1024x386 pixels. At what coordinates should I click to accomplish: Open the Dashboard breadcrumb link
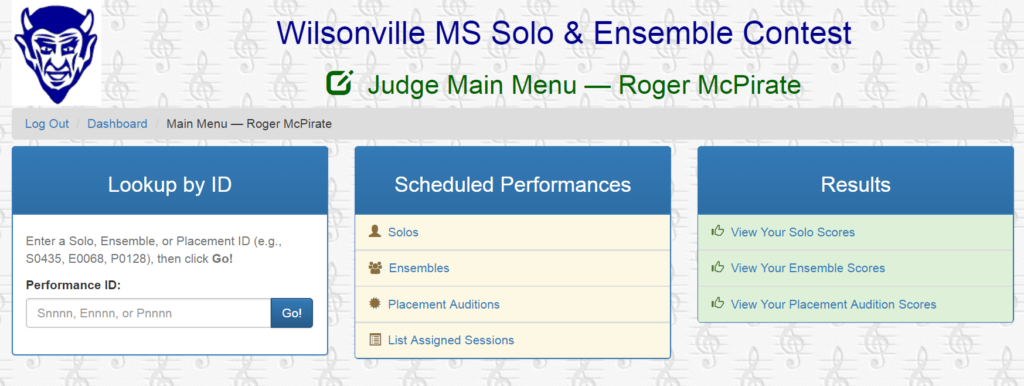tap(118, 123)
